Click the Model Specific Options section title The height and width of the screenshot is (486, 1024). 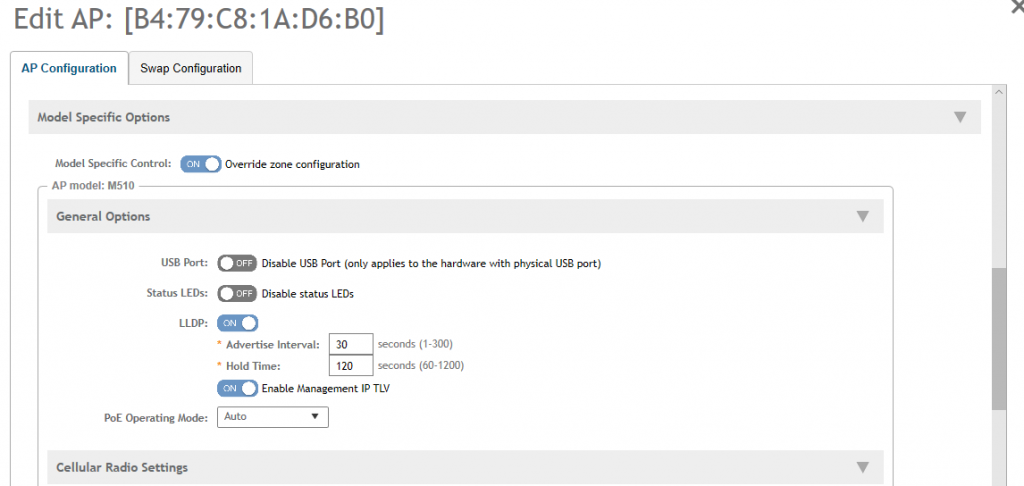tap(104, 117)
